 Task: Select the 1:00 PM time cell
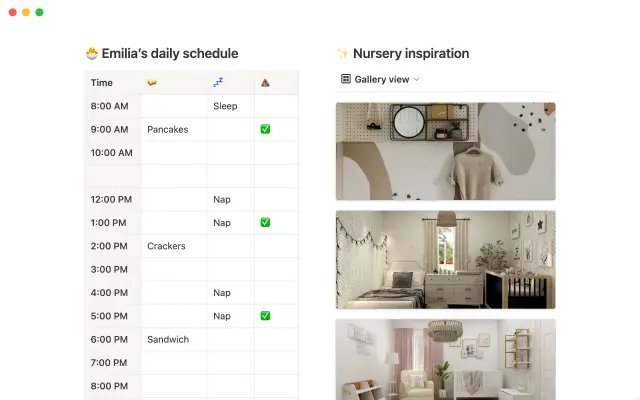[x=113, y=223]
